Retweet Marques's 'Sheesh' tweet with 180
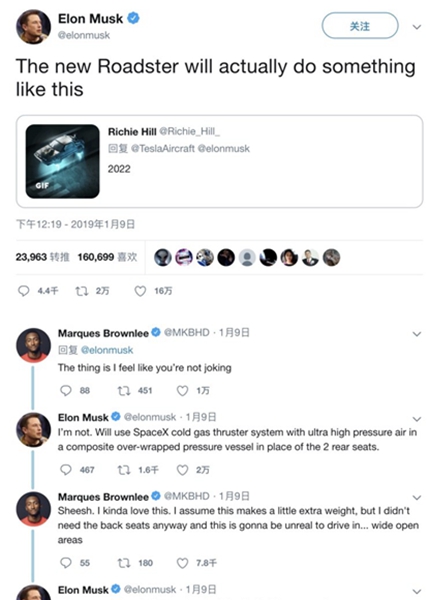The image size is (430, 600). click(x=124, y=563)
